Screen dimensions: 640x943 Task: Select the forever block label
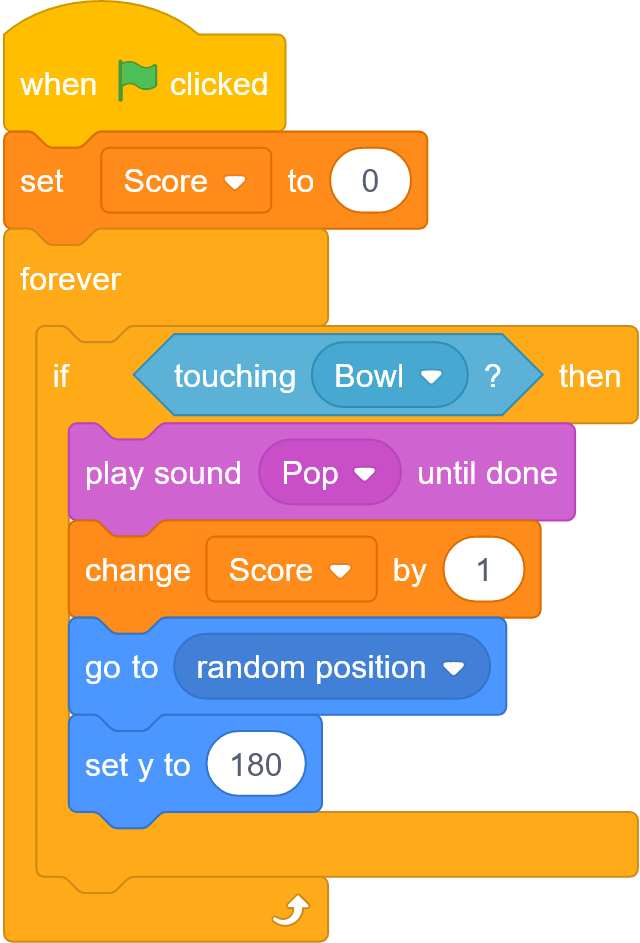point(70,279)
